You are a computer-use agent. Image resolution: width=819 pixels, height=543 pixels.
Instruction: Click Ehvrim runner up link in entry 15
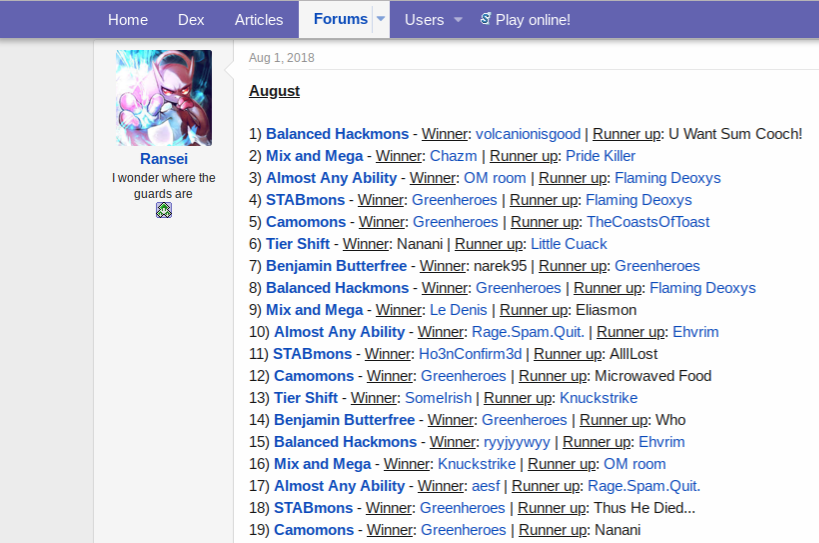(662, 442)
